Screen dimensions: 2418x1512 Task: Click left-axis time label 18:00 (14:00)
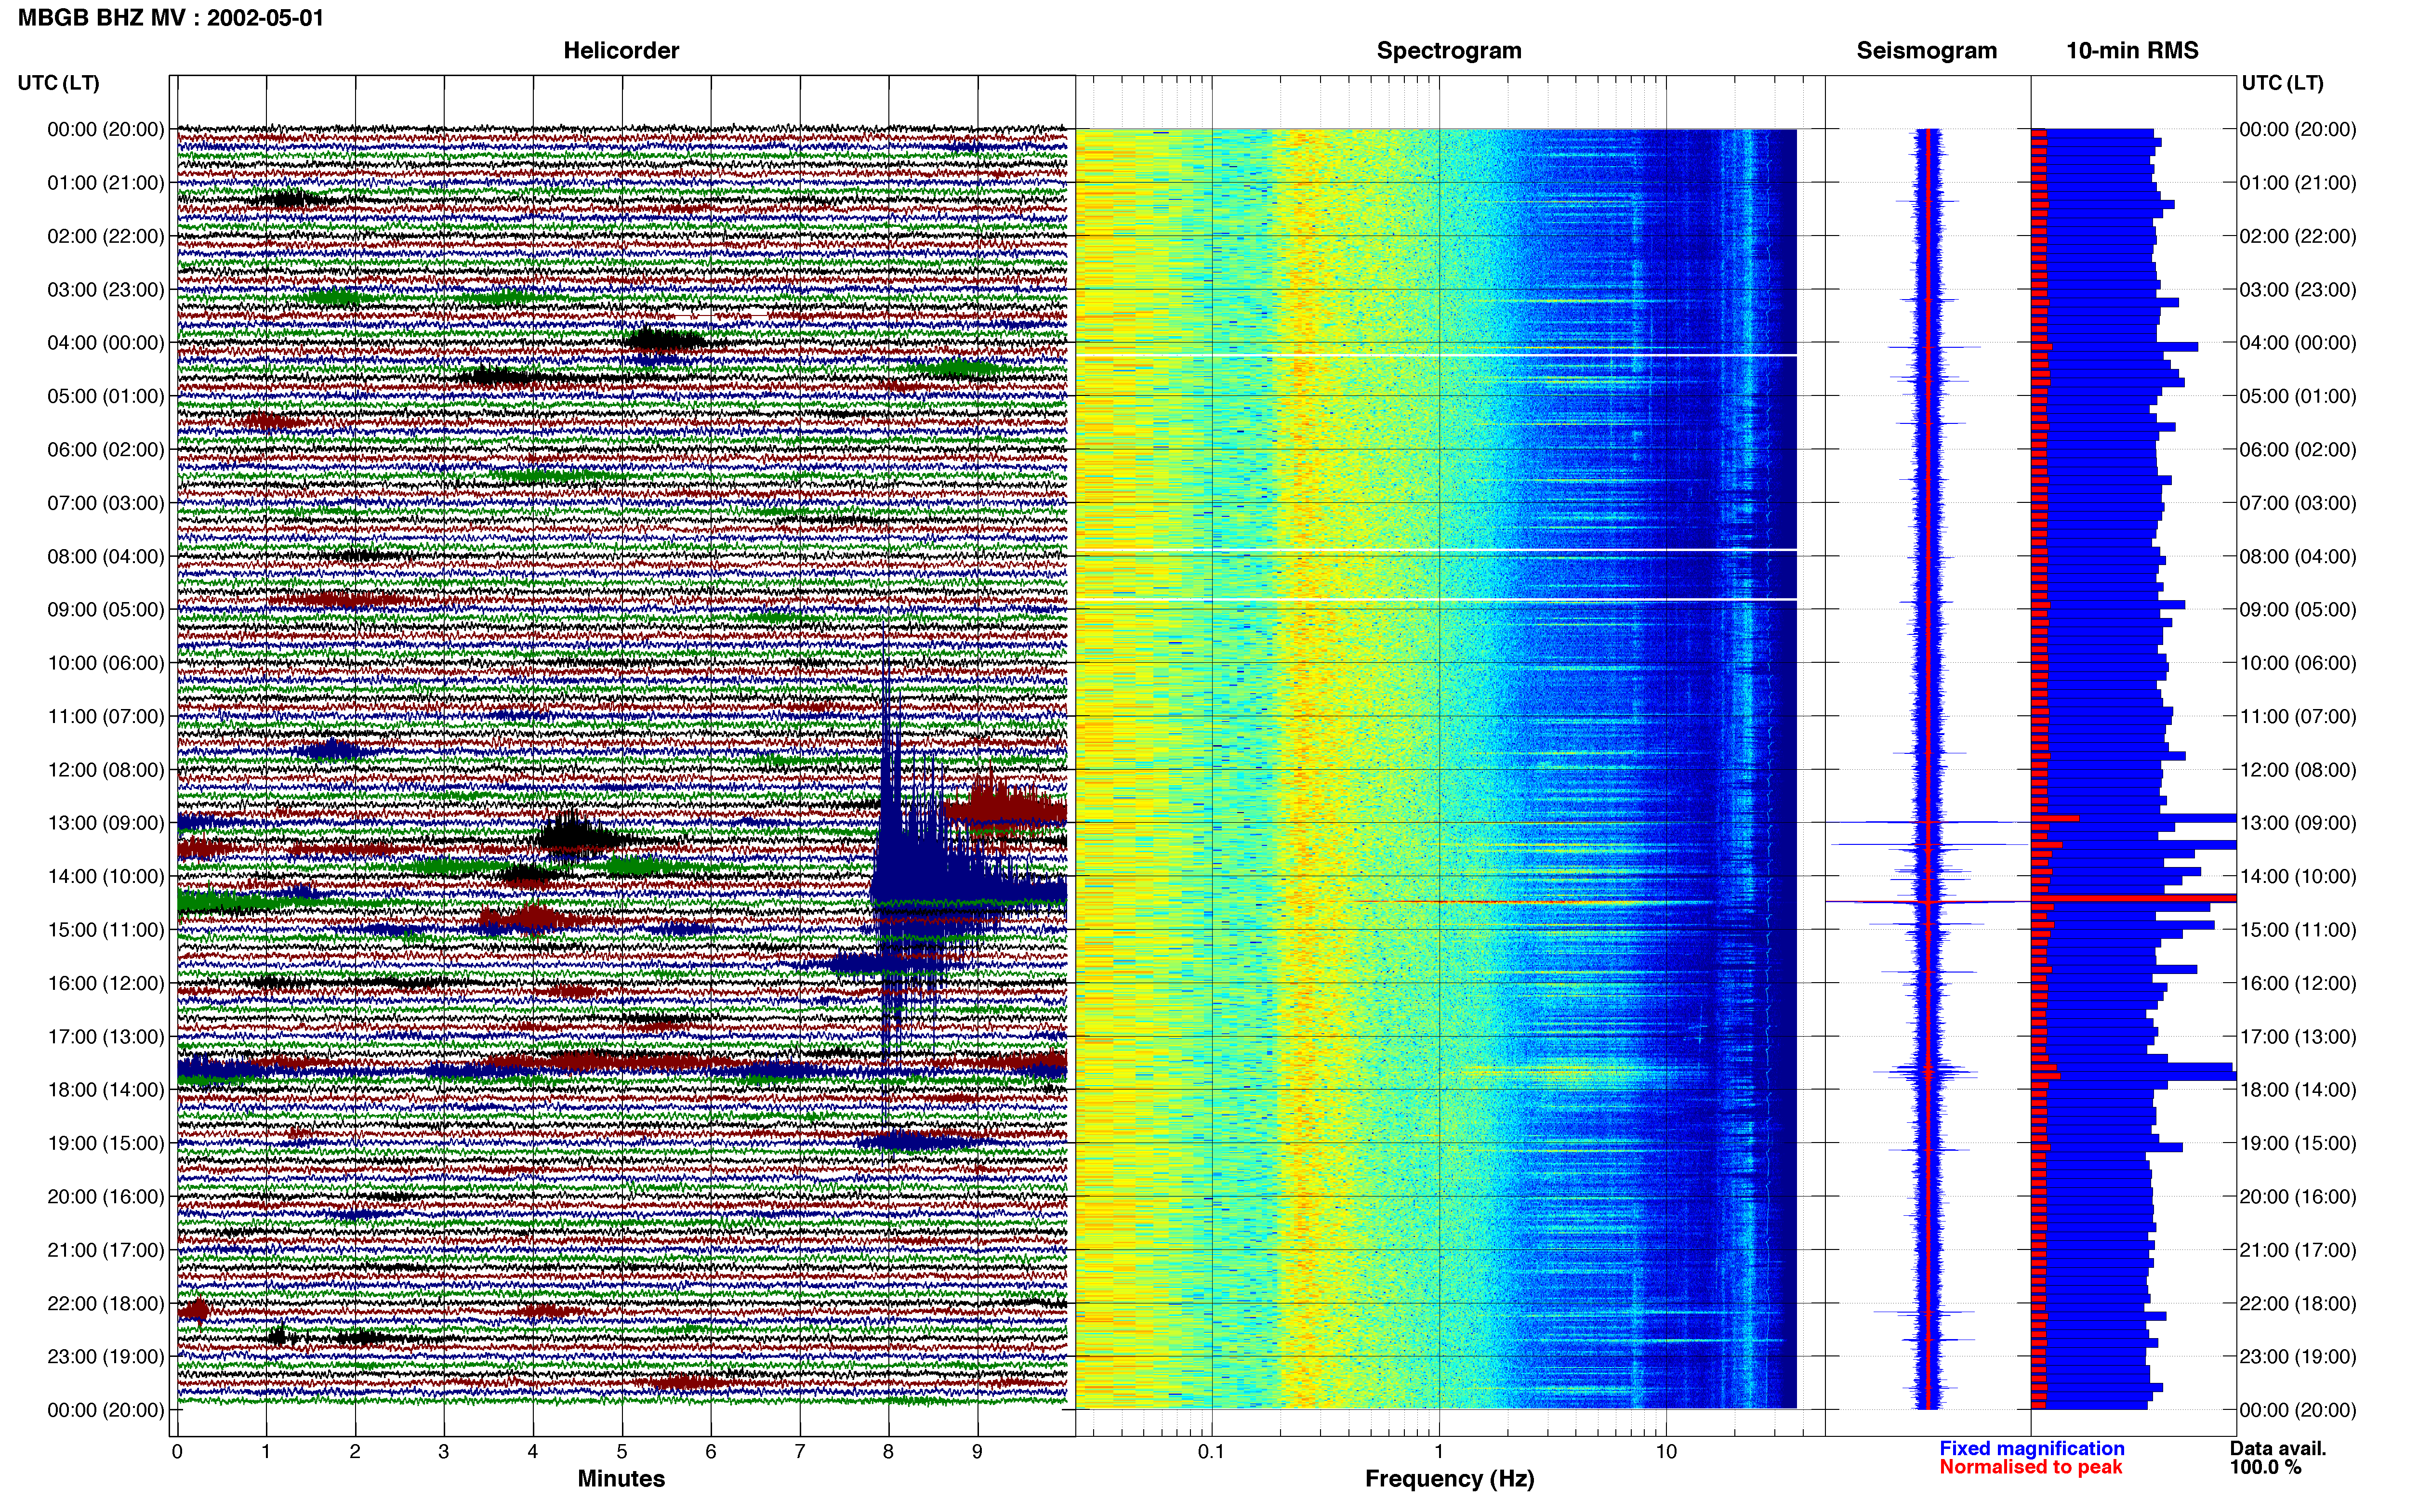[x=106, y=1090]
